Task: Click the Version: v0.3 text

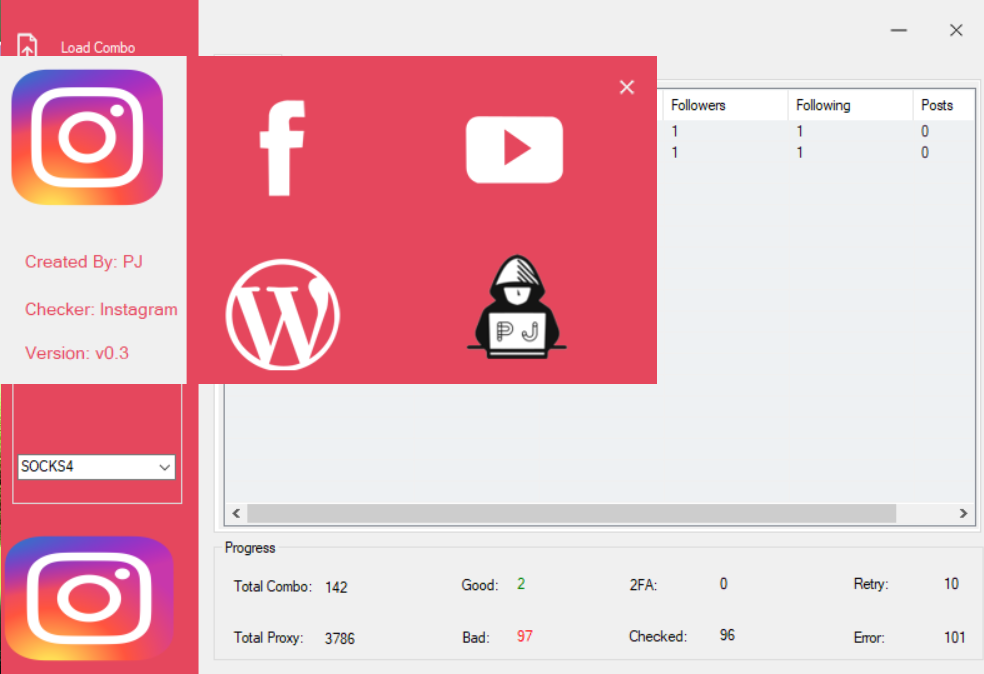Action: click(77, 353)
